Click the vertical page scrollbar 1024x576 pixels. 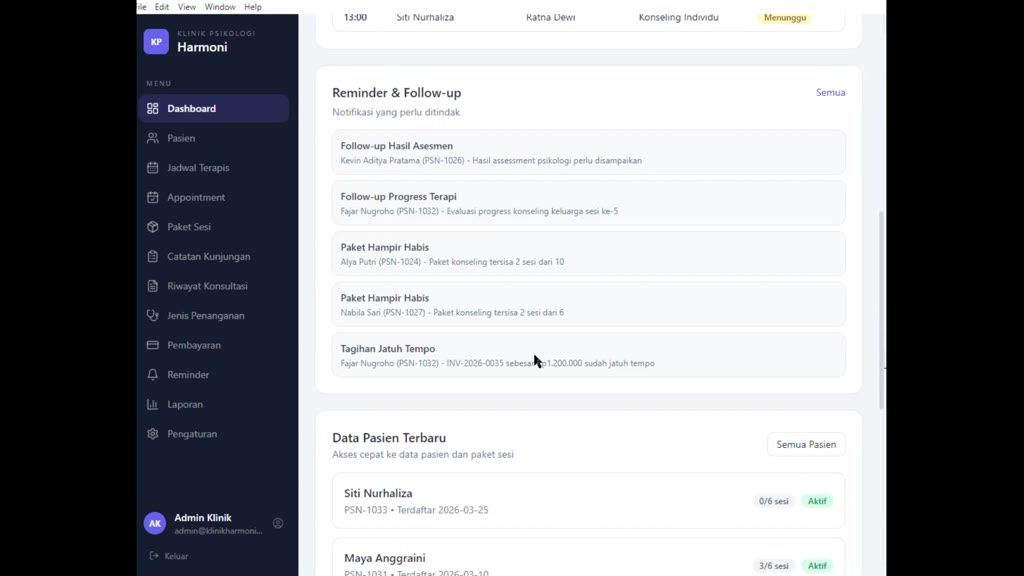(x=882, y=310)
